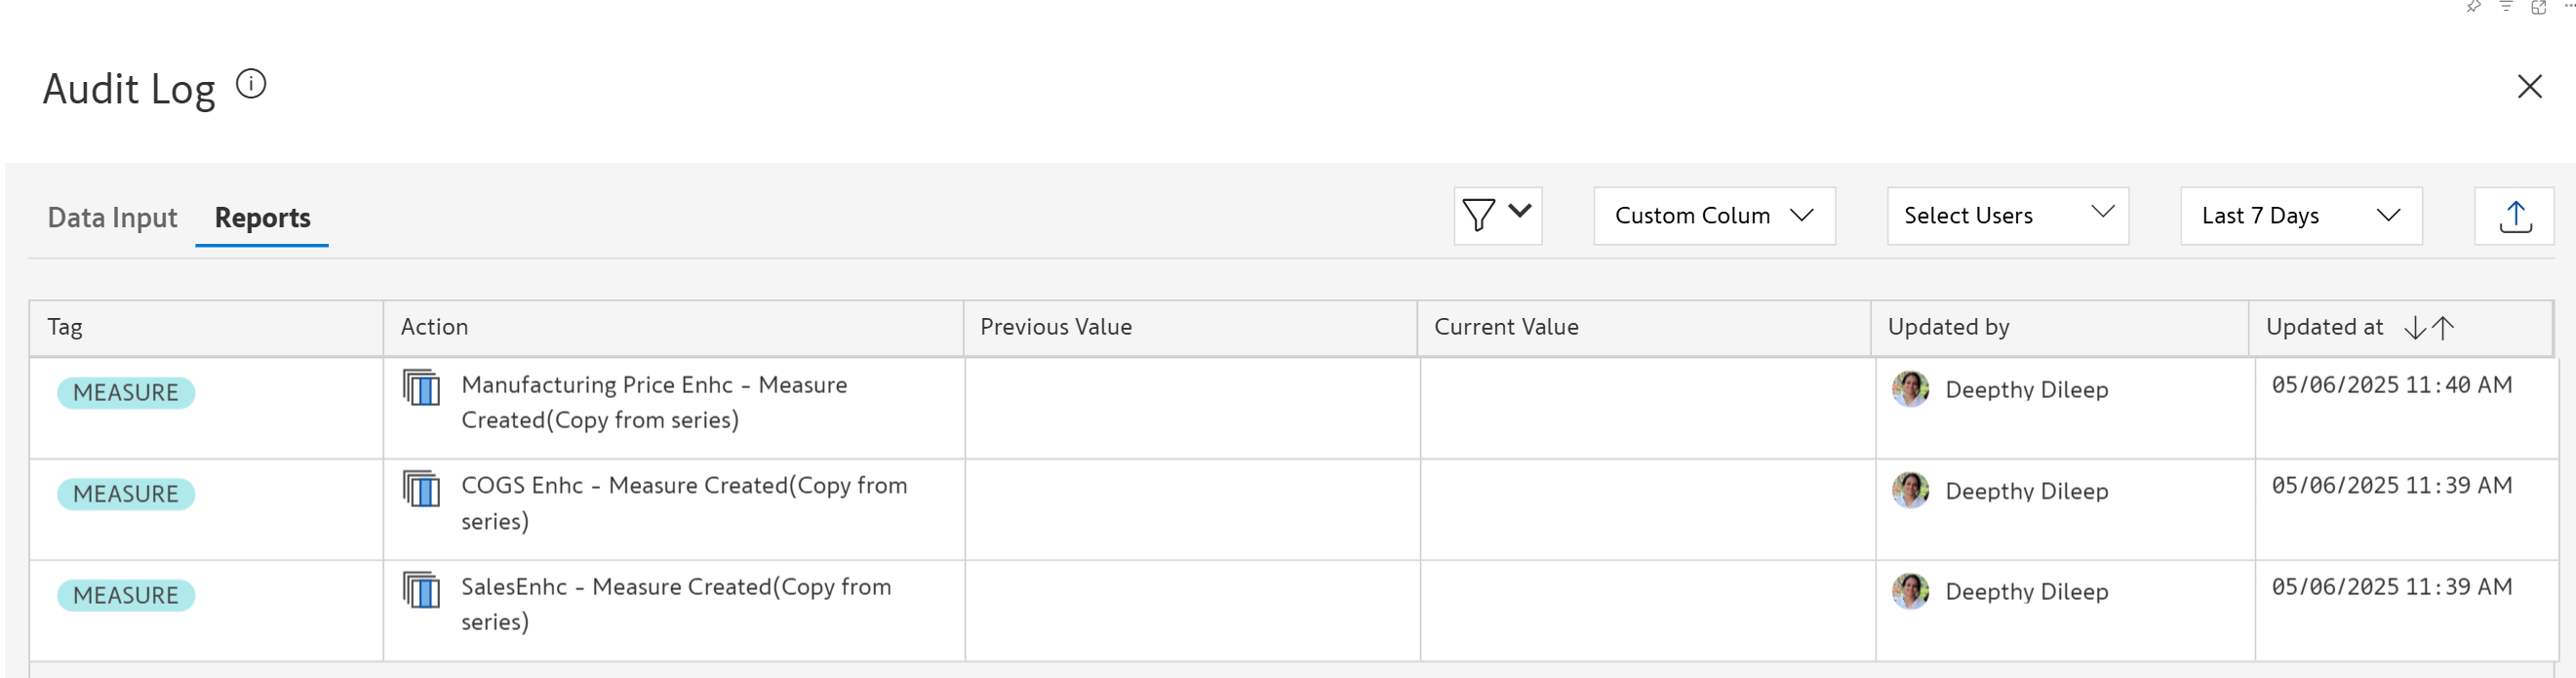Click the Action column header
This screenshot has width=2576, height=678.
(434, 327)
